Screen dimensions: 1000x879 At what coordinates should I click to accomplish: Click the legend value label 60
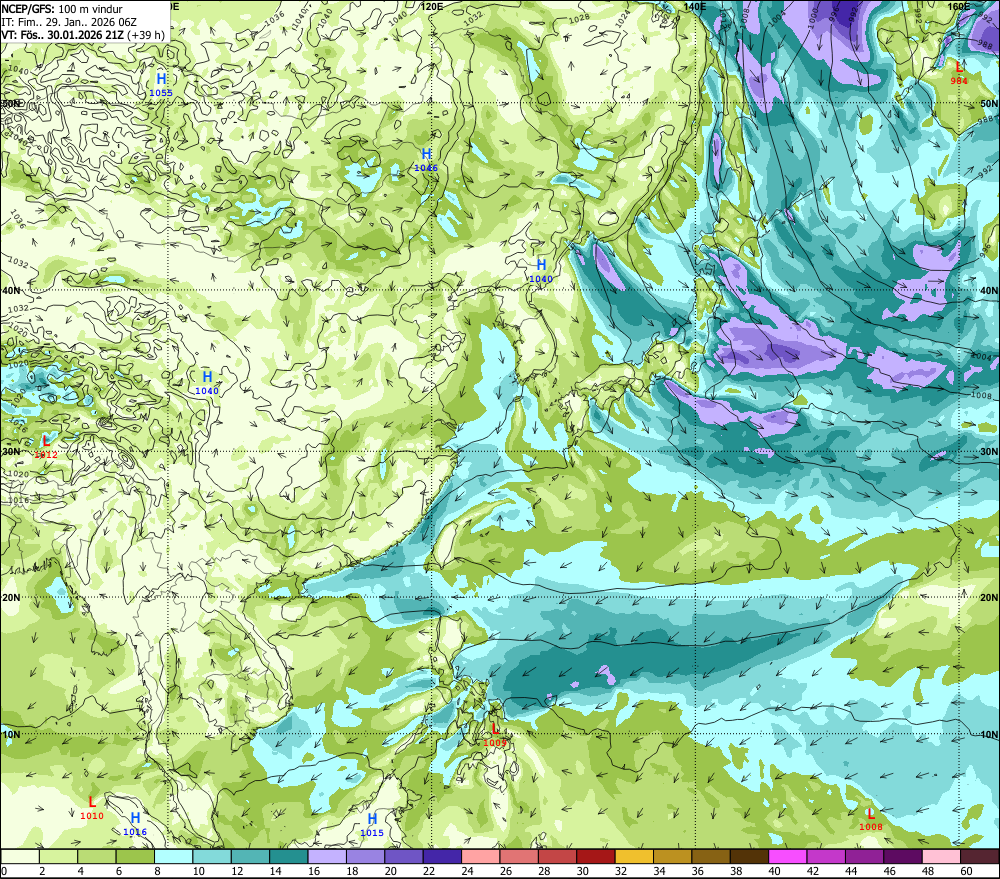pyautogui.click(x=966, y=871)
